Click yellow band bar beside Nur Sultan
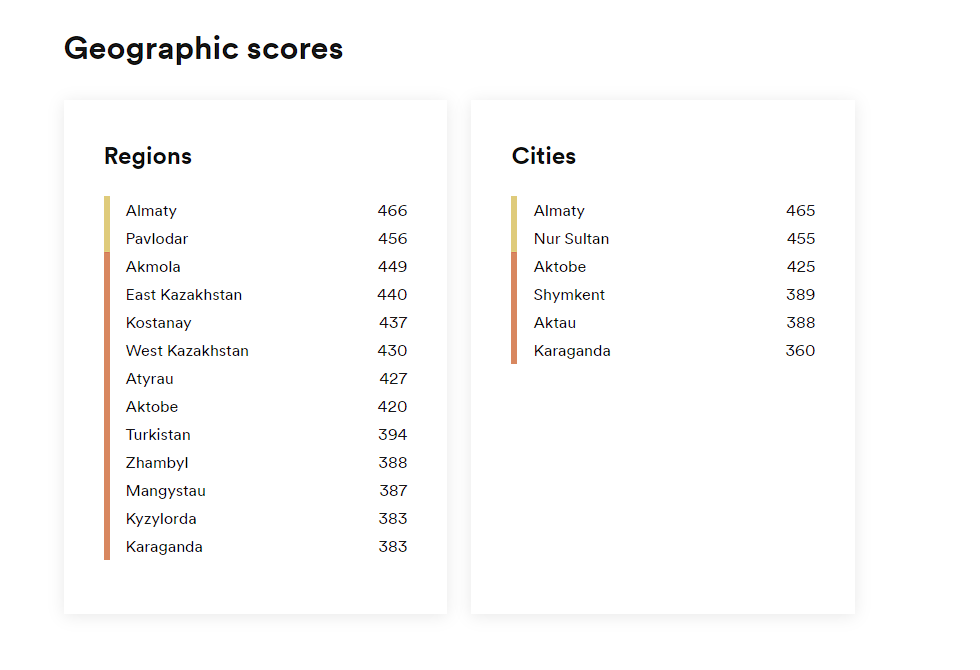 pyautogui.click(x=514, y=239)
